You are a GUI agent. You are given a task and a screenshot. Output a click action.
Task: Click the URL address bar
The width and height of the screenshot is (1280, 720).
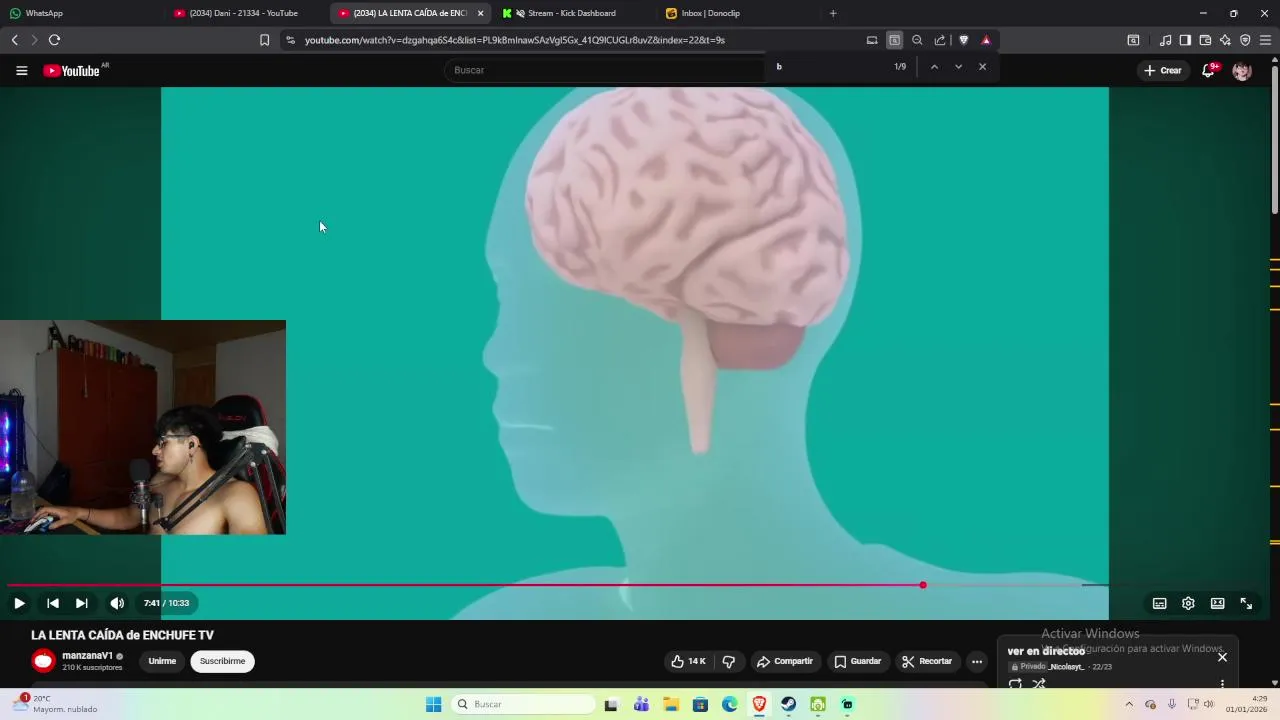580,40
